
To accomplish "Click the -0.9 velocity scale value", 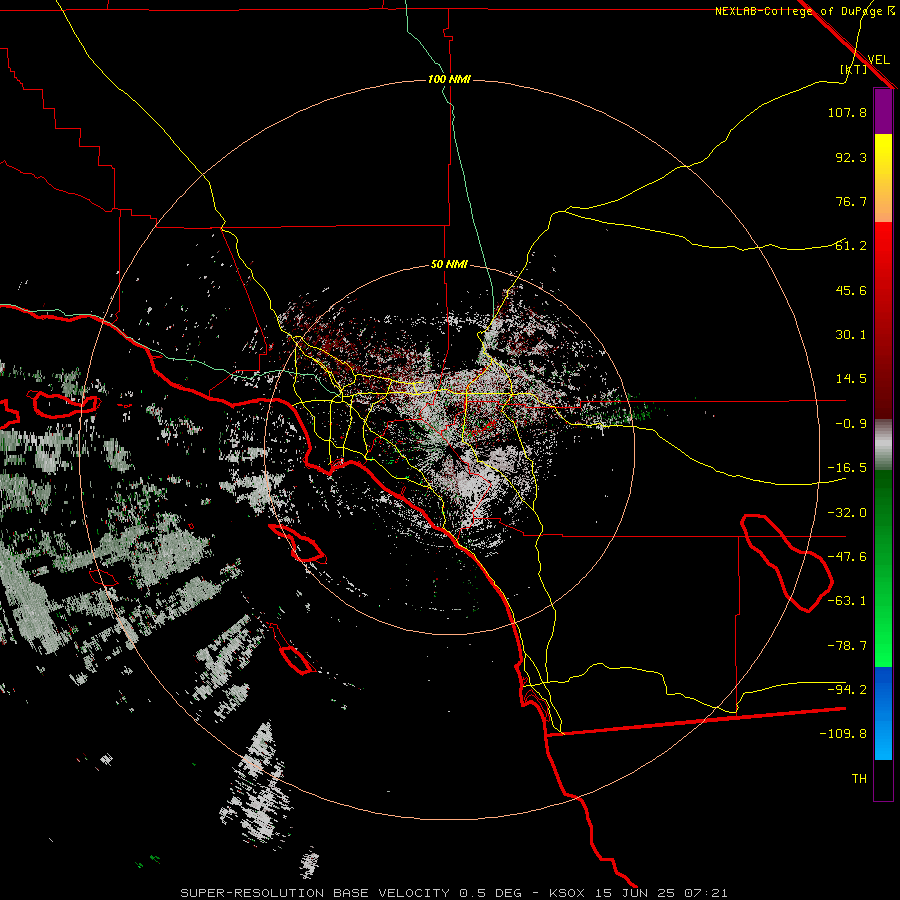I will [x=851, y=424].
